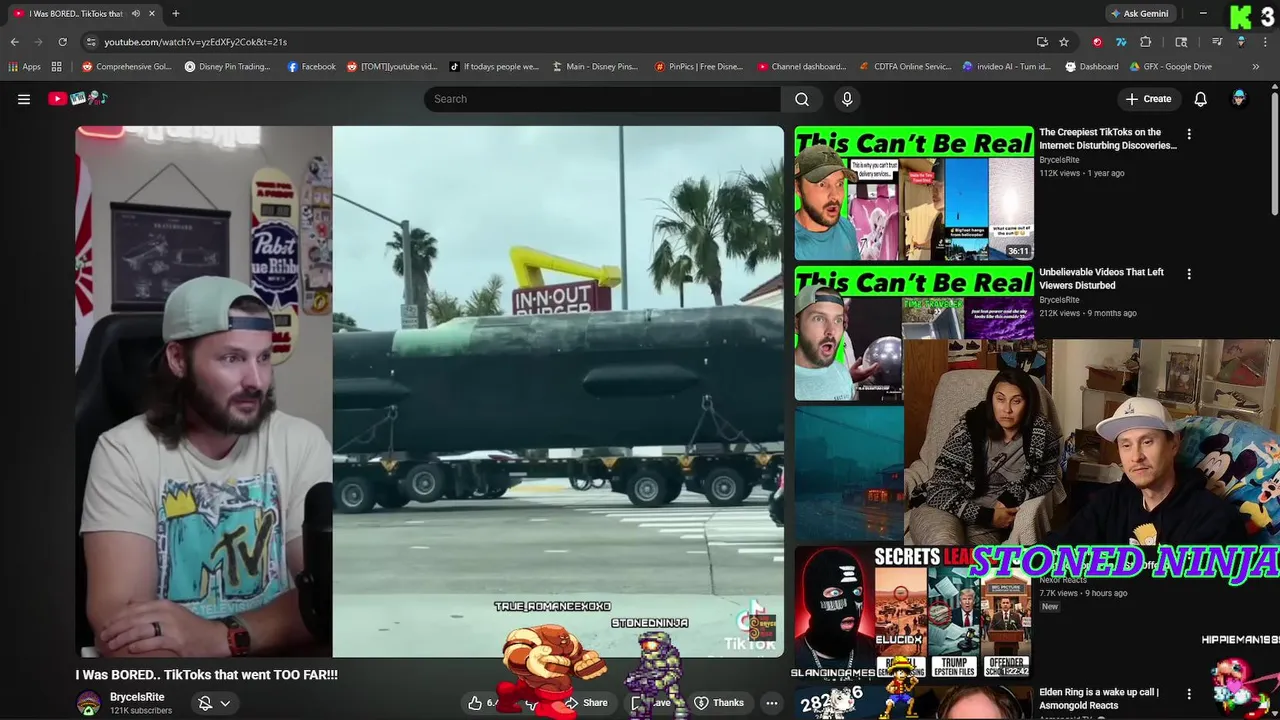Share the video
The height and width of the screenshot is (720, 1280).
pyautogui.click(x=586, y=703)
